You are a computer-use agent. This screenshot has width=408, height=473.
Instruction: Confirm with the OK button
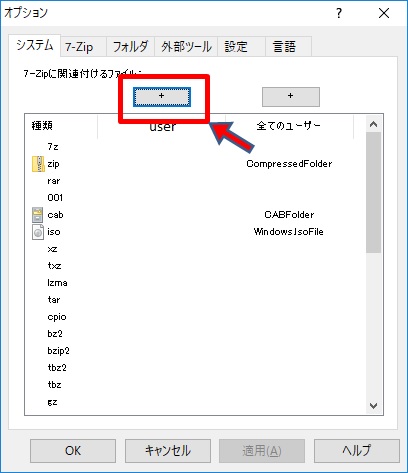tap(73, 451)
